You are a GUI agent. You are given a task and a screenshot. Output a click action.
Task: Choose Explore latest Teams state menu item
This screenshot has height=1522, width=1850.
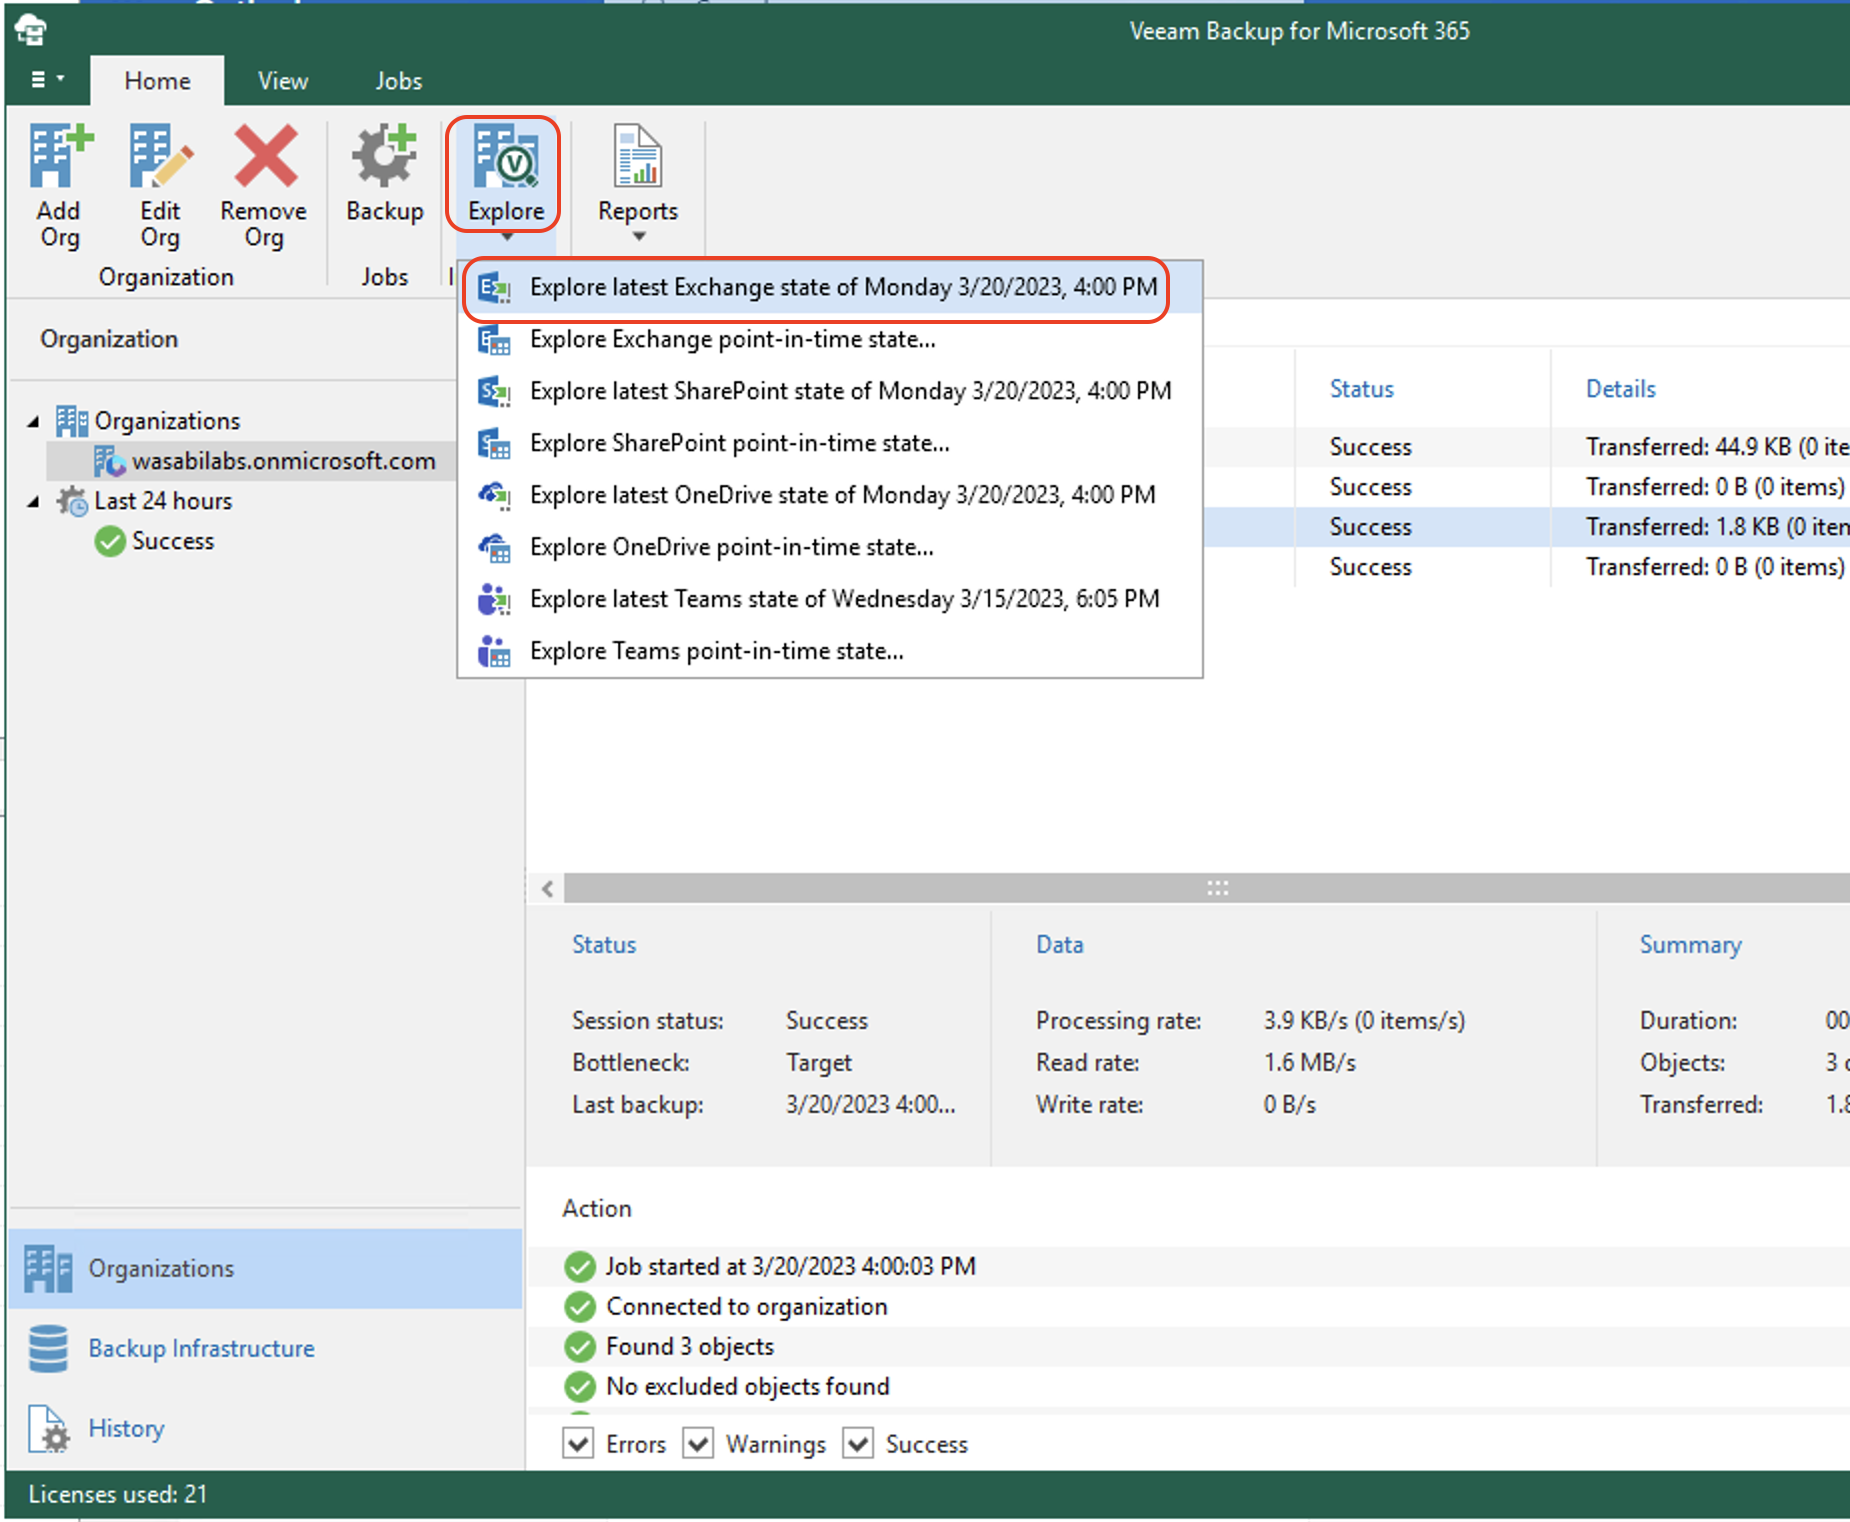pyautogui.click(x=832, y=600)
